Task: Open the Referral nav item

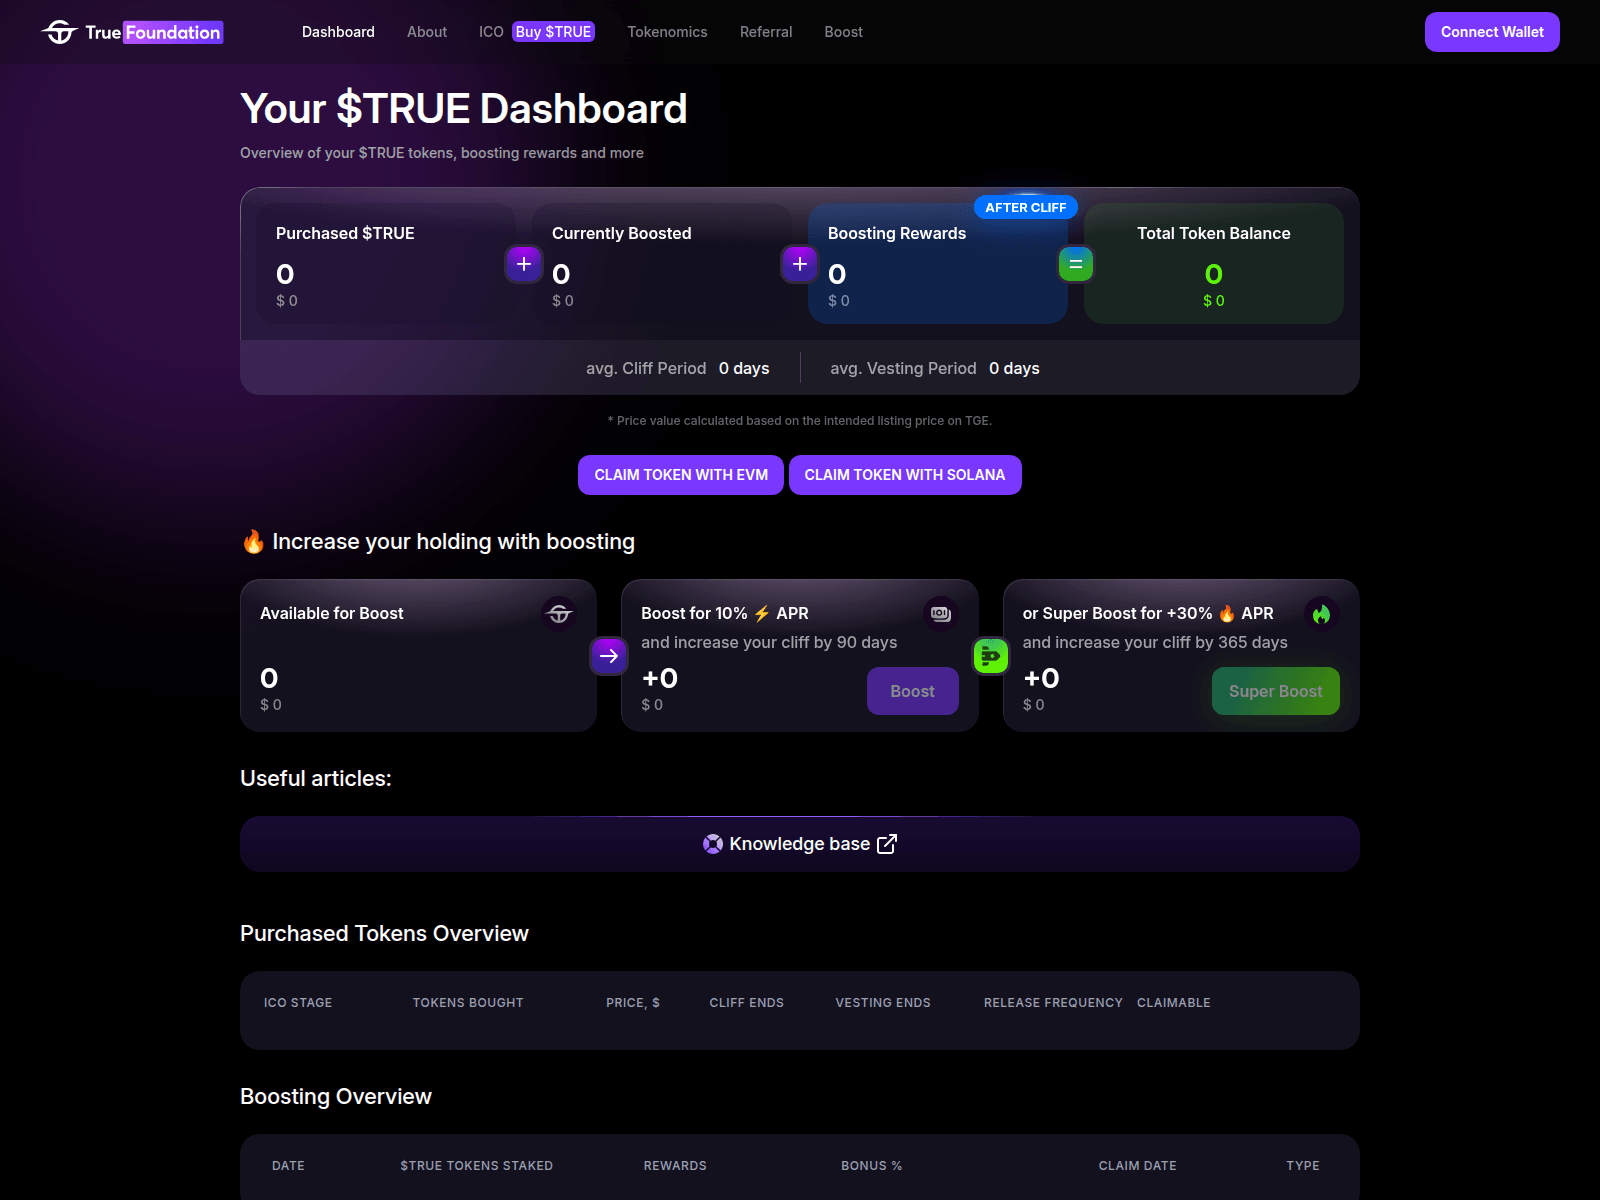Action: click(766, 32)
